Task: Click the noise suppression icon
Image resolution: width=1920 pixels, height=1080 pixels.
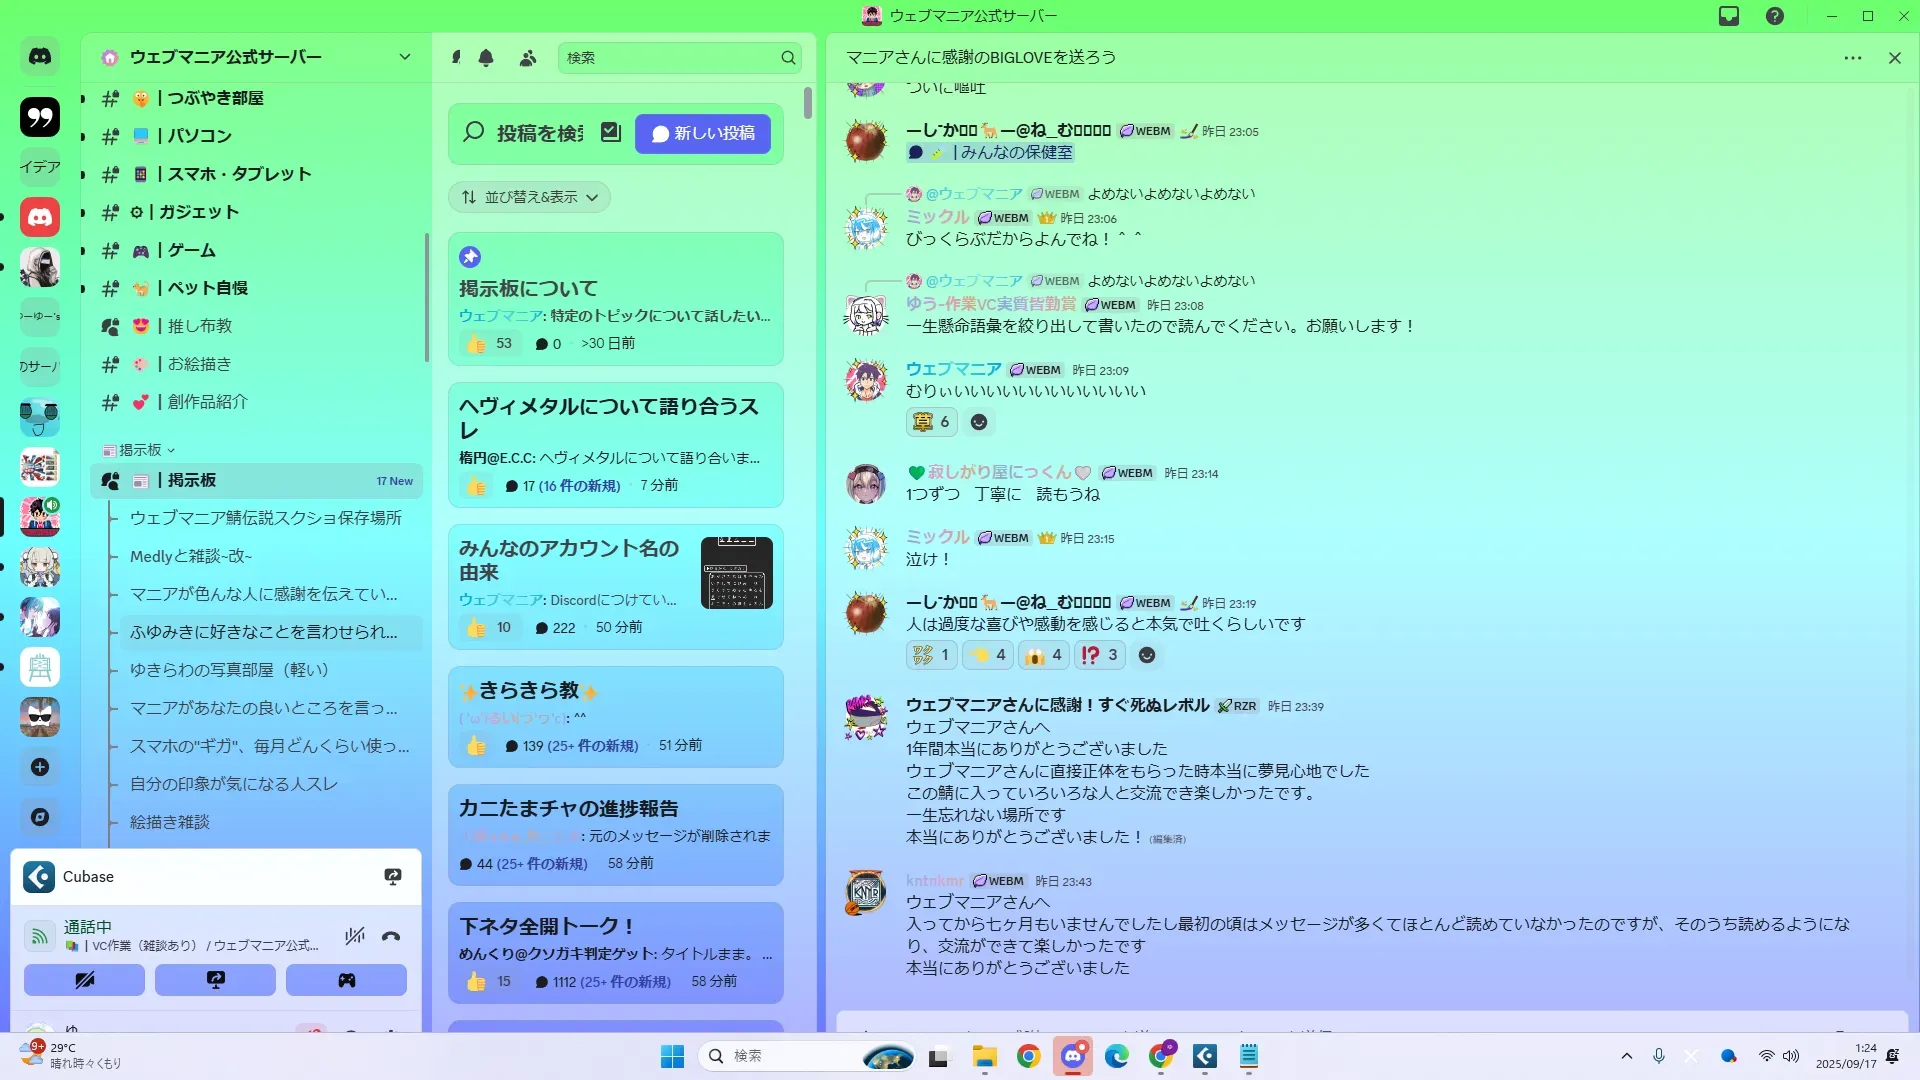Action: 354,936
